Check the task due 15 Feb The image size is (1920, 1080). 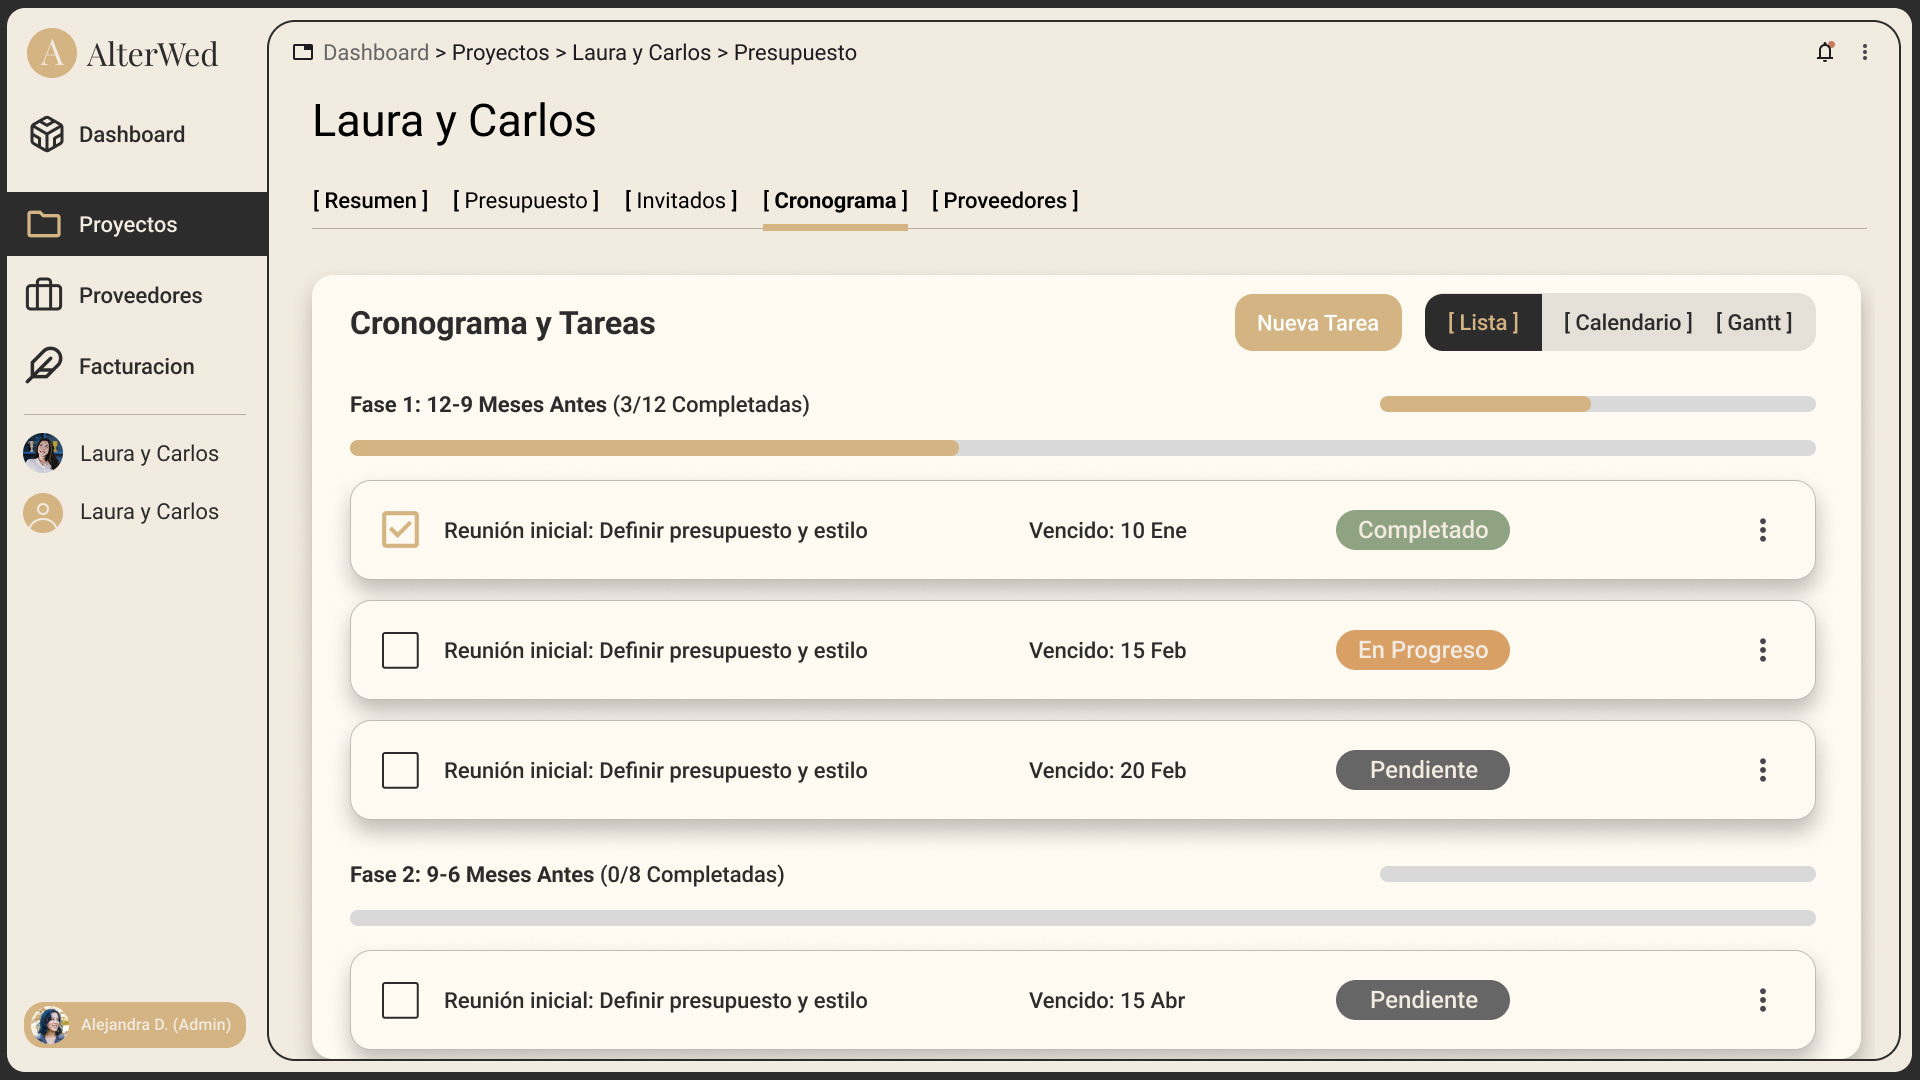click(400, 650)
